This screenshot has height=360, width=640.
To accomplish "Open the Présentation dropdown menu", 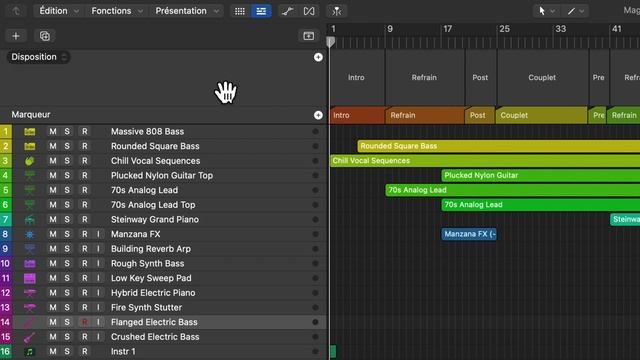I will pyautogui.click(x=187, y=11).
